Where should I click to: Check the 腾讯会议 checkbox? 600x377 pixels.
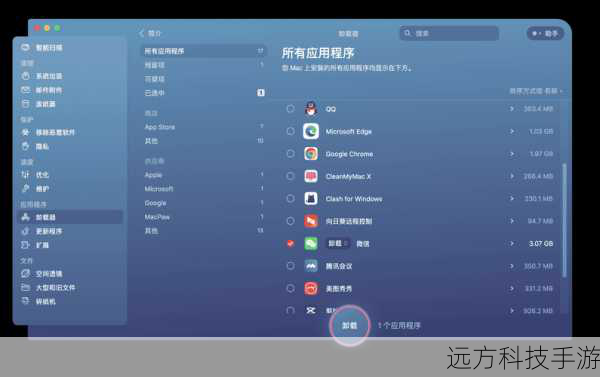click(x=290, y=266)
